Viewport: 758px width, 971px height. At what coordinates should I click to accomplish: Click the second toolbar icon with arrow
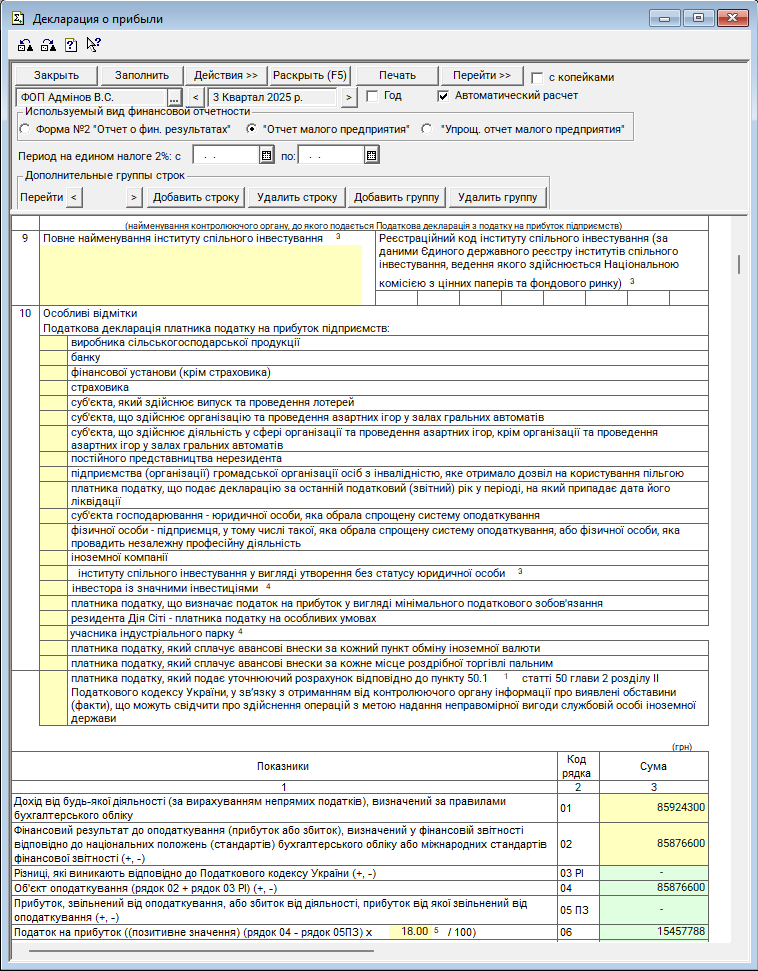tap(48, 44)
